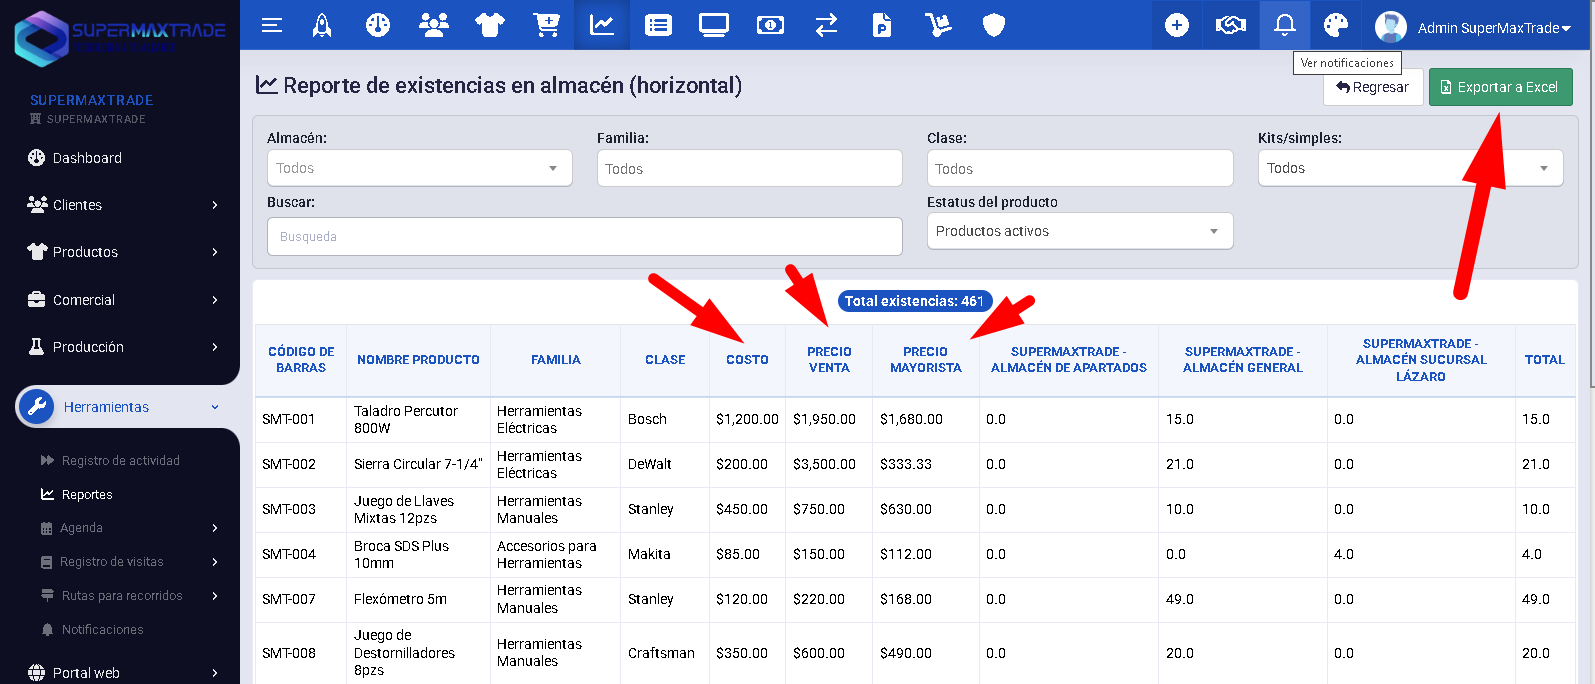Click the Clase column header in the table
The width and height of the screenshot is (1595, 684).
click(x=665, y=360)
